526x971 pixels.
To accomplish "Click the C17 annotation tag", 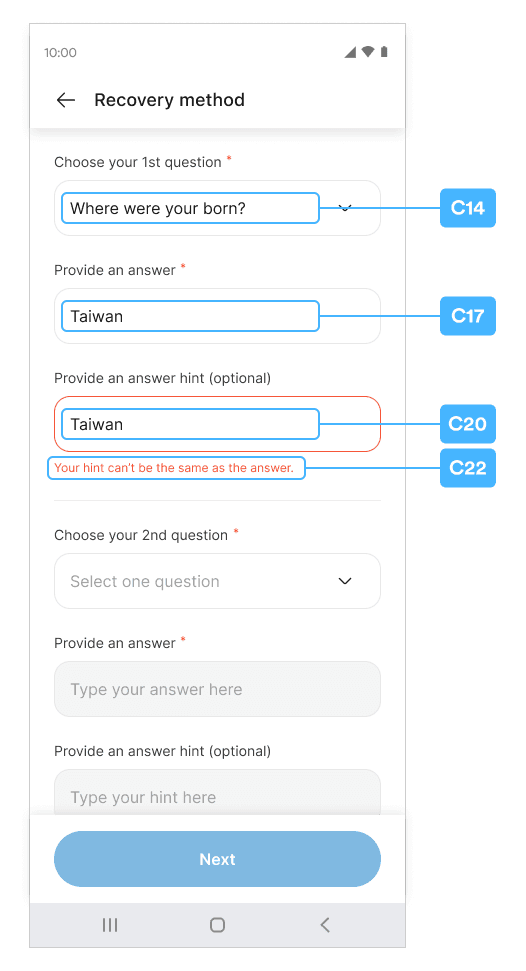I will pyautogui.click(x=468, y=316).
